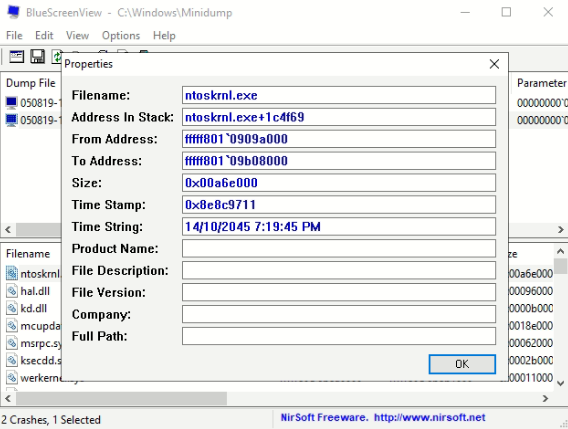Screen dimensions: 568x429
Task: Sort by Dump File column header
Action: (32, 83)
